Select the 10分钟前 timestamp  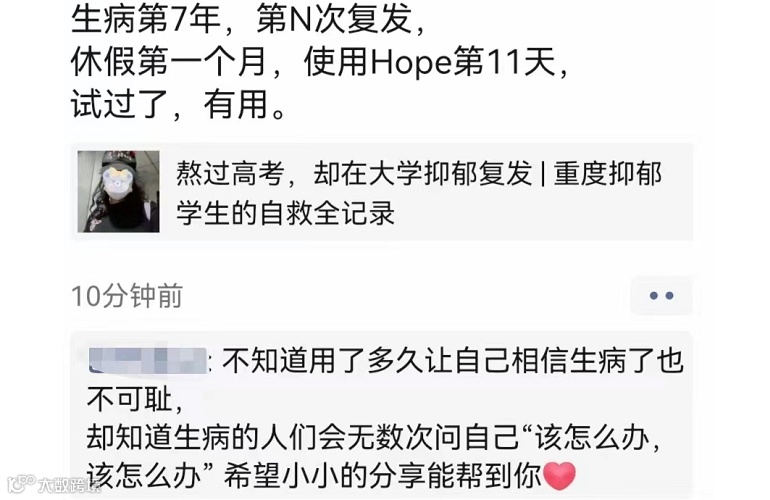pyautogui.click(x=127, y=296)
